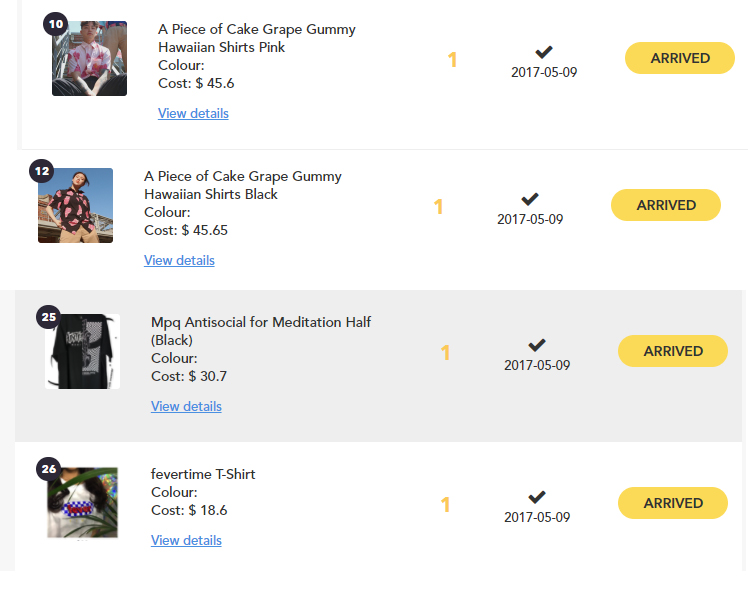Click the number 12 badge
Viewport: 748px width, 593px height.
point(42,170)
